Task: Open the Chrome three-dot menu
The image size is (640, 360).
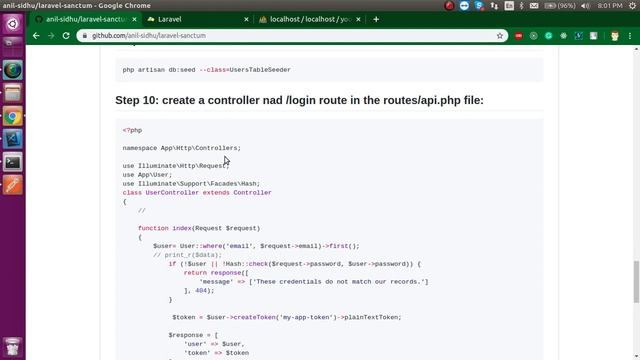Action: coord(630,36)
